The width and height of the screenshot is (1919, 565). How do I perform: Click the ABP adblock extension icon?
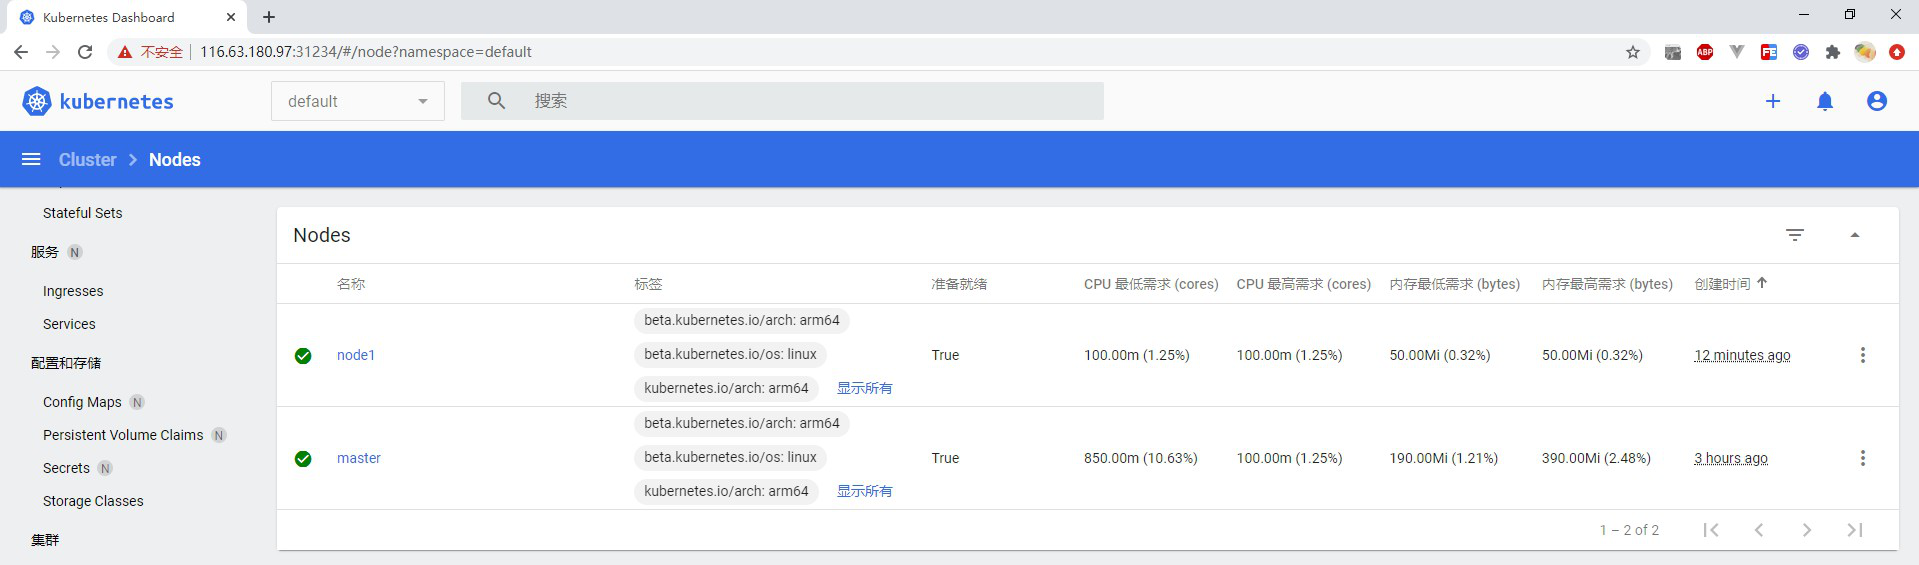pos(1705,52)
